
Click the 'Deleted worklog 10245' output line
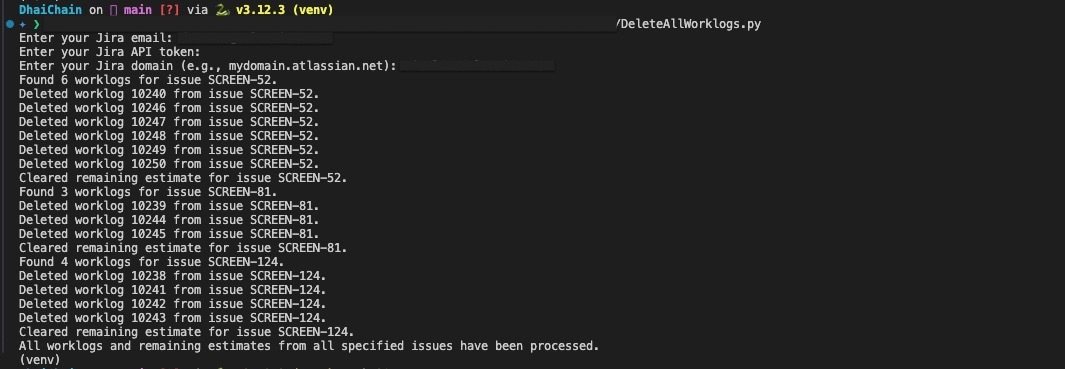[169, 234]
